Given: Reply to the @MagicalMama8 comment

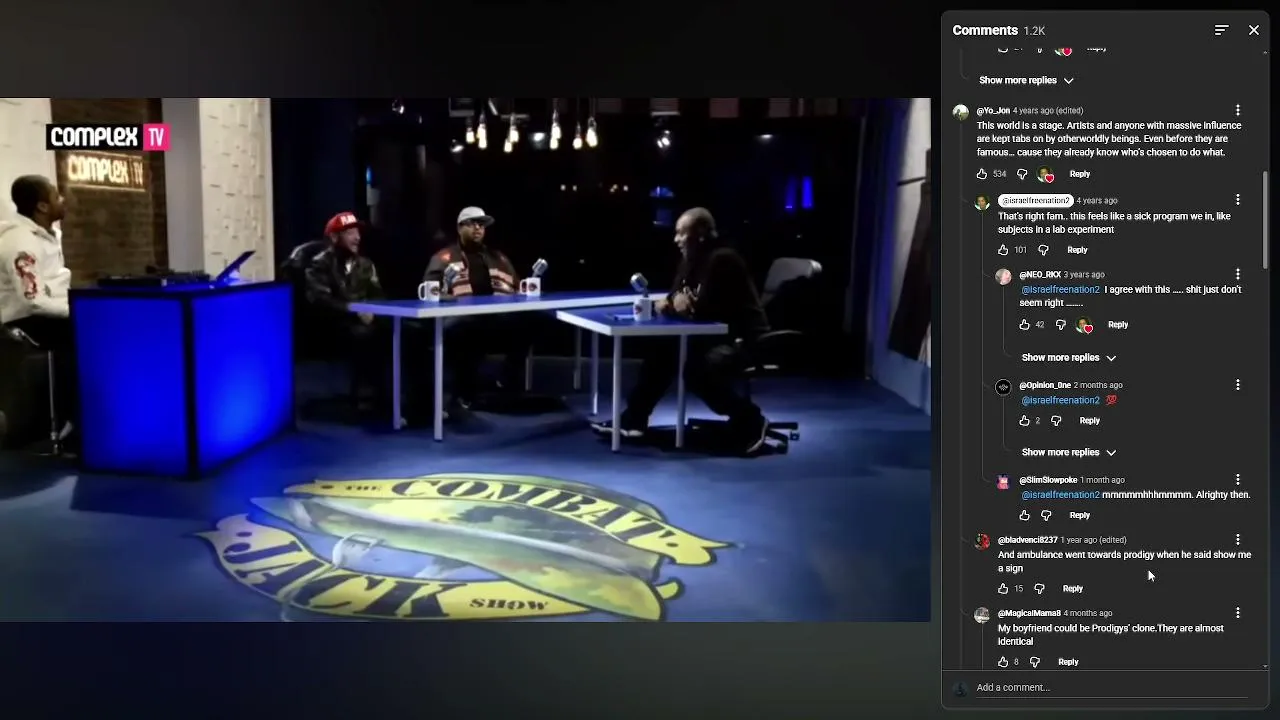Looking at the screenshot, I should (x=1069, y=662).
